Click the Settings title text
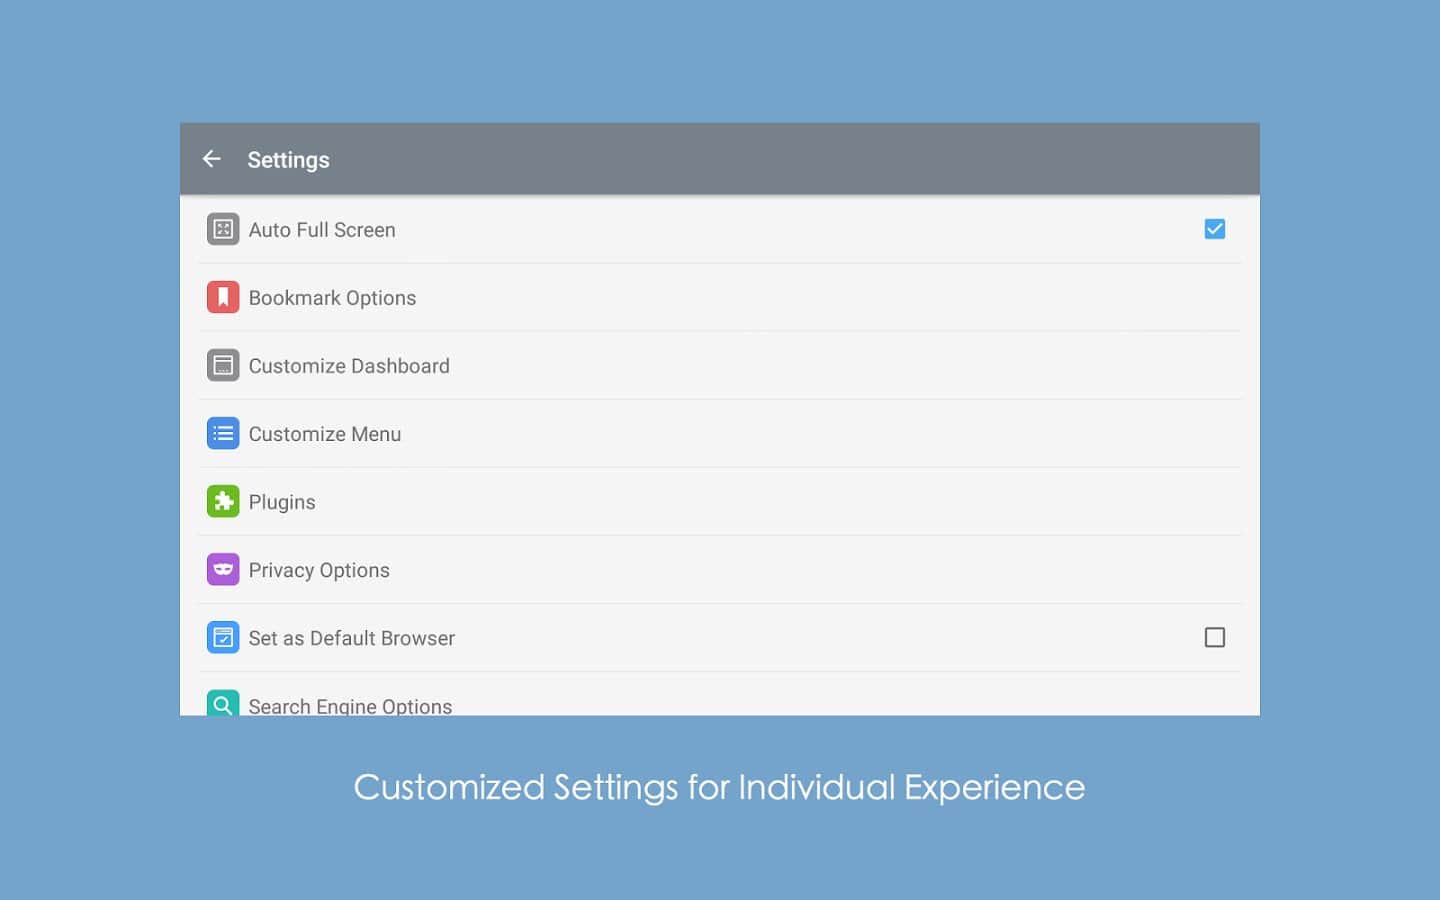Image resolution: width=1440 pixels, height=900 pixels. click(288, 160)
